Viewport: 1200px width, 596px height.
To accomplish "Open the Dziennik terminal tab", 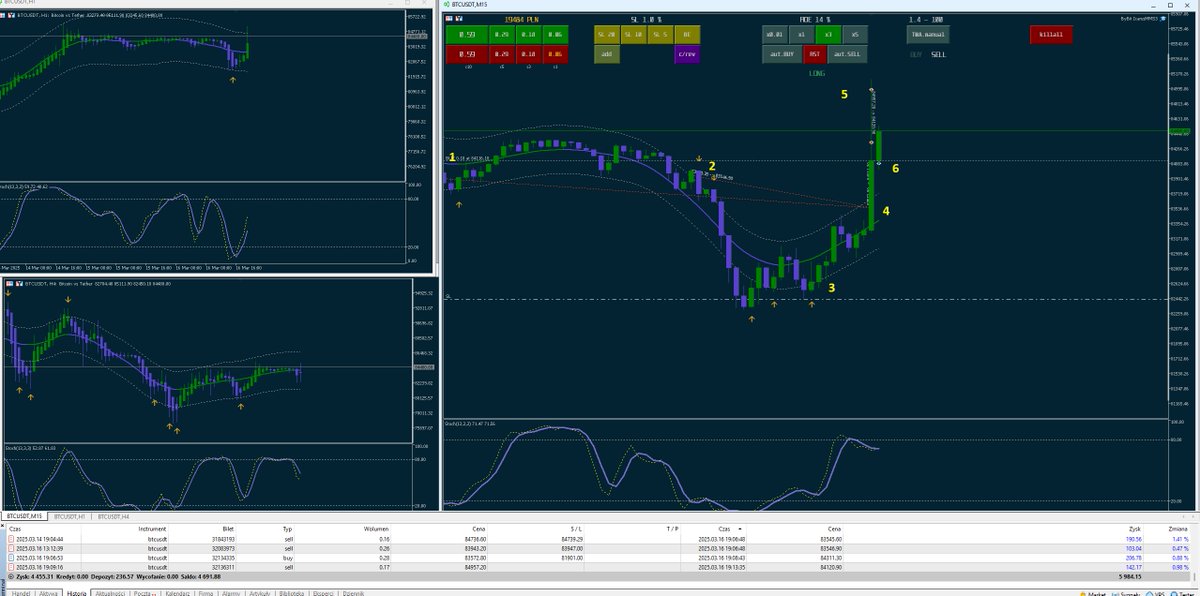I will coord(354,592).
